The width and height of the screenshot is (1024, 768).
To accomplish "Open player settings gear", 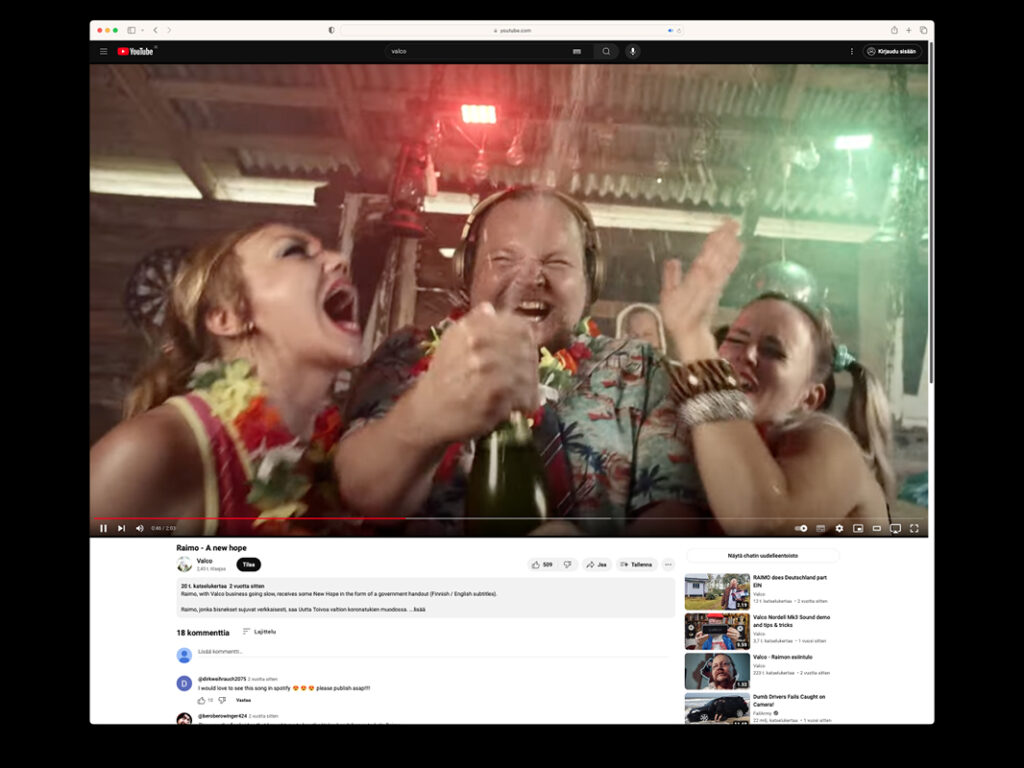I will point(839,528).
